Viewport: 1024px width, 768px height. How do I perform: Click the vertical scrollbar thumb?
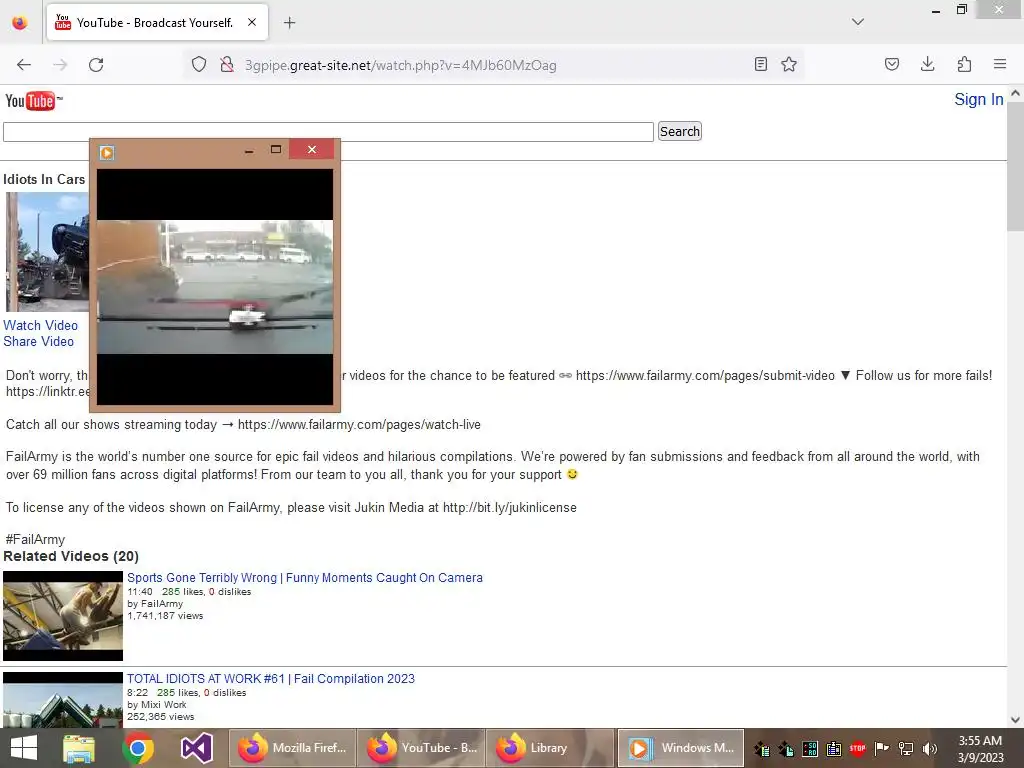[1016, 166]
